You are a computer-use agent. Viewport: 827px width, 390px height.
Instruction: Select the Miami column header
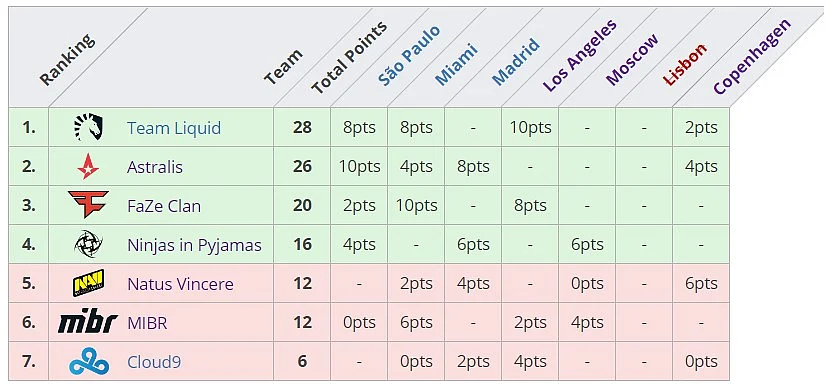coord(456,64)
